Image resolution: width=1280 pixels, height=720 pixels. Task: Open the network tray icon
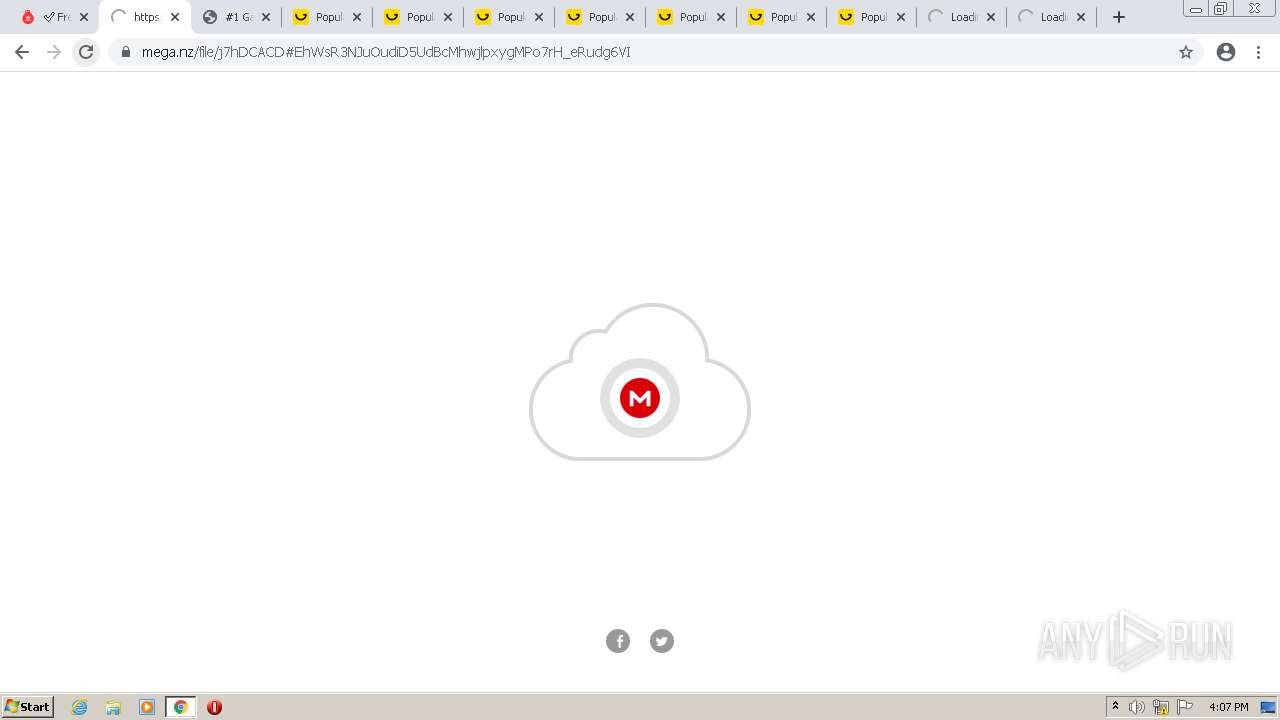[x=1161, y=707]
